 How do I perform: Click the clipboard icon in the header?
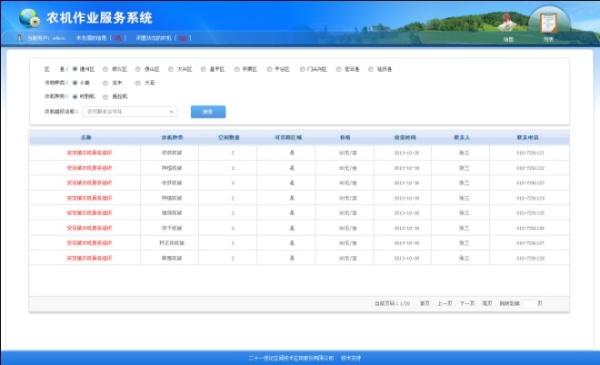(x=548, y=22)
